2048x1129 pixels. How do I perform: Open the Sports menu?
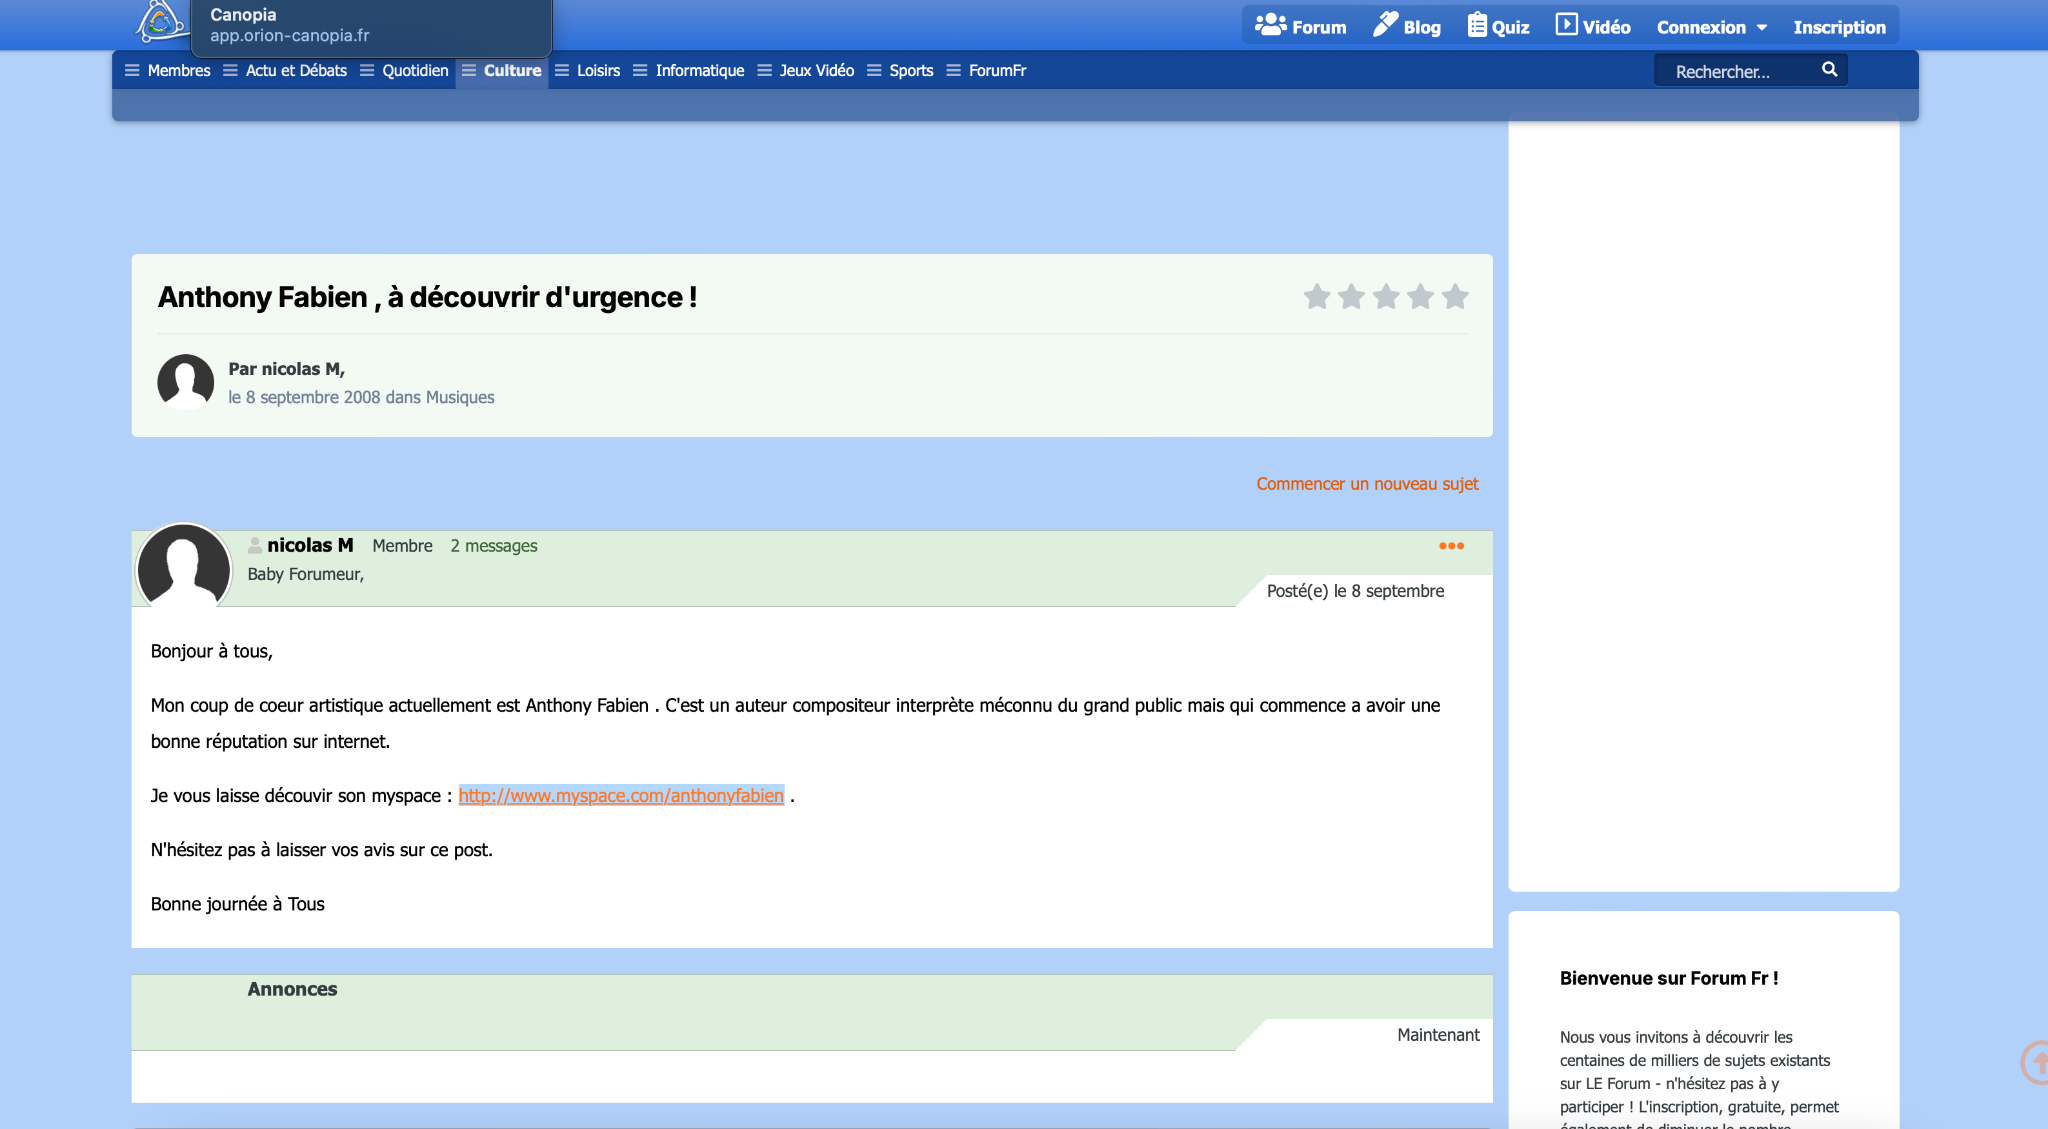[900, 70]
